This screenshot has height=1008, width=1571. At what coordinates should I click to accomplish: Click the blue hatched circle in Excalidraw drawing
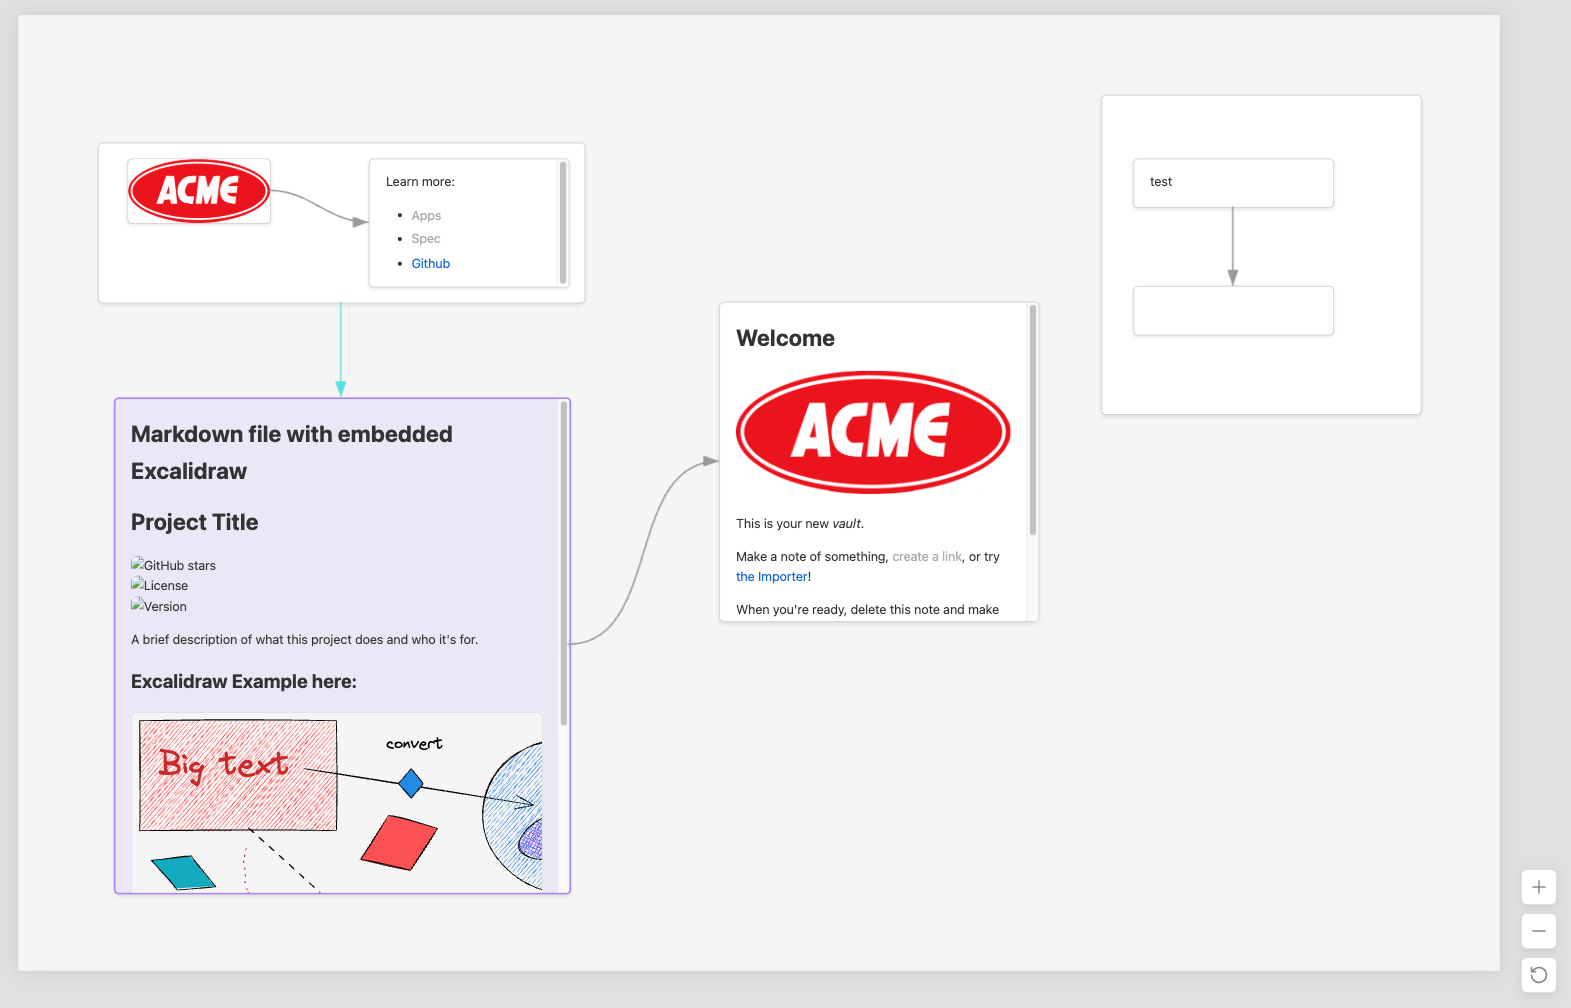click(513, 815)
